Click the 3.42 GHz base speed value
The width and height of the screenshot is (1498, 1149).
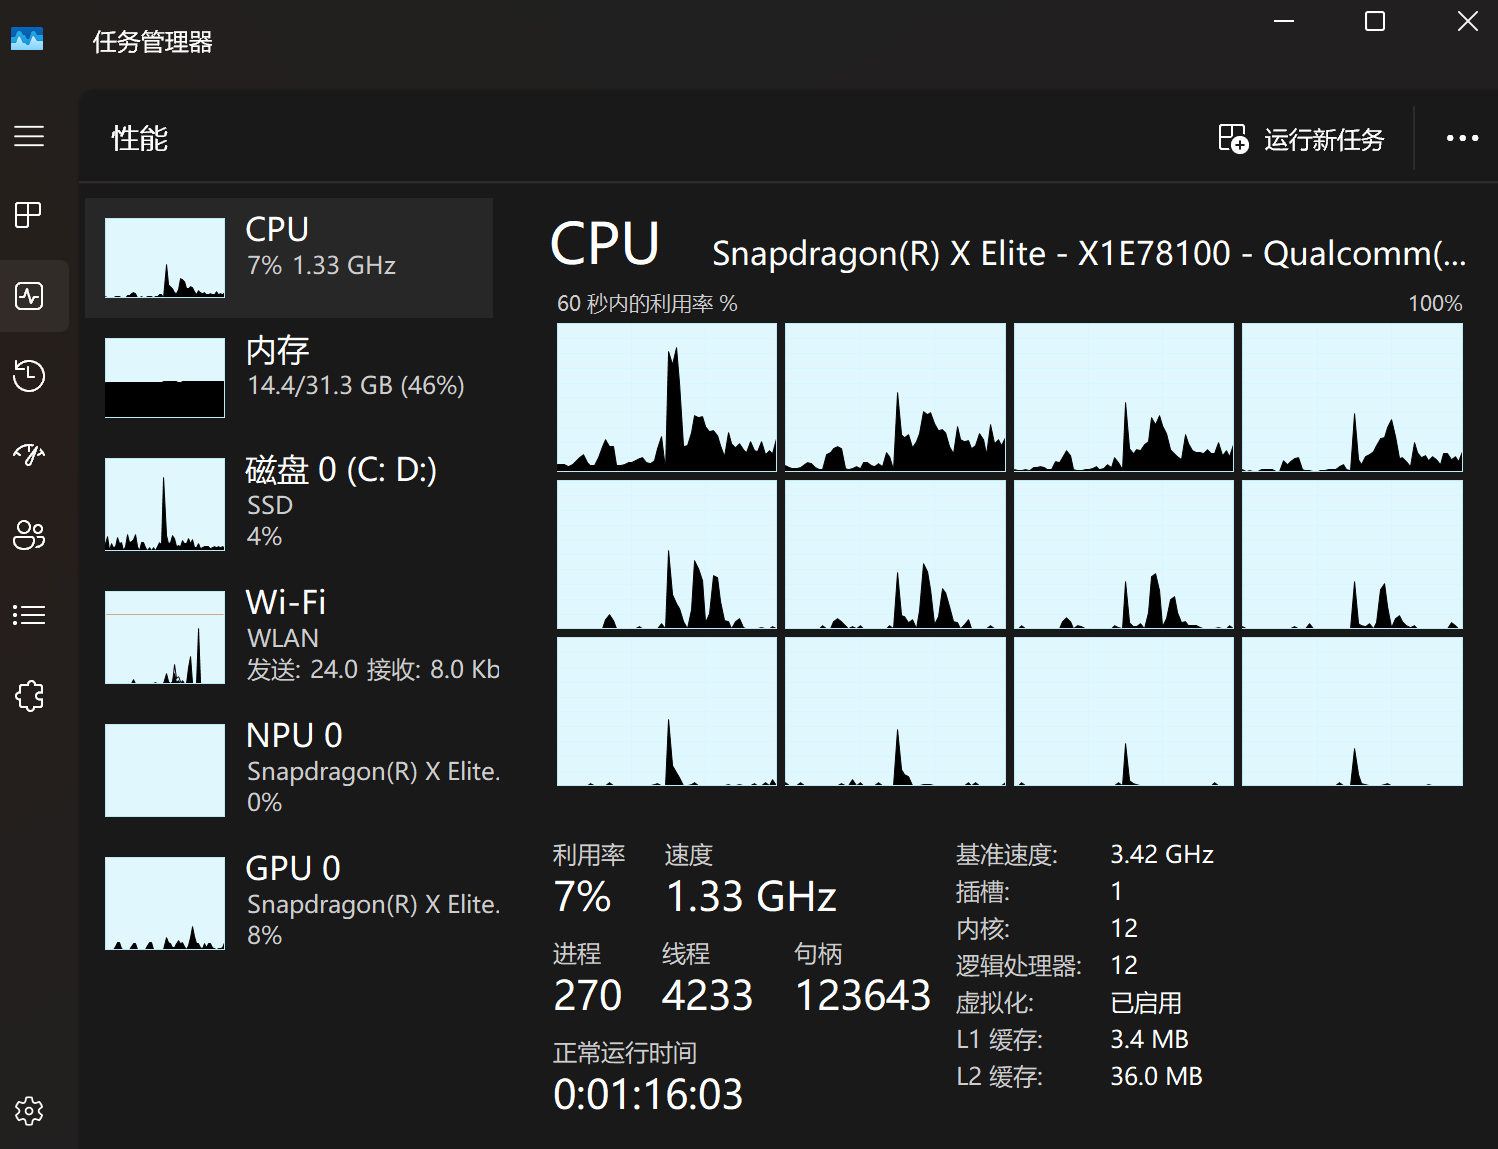point(1162,854)
